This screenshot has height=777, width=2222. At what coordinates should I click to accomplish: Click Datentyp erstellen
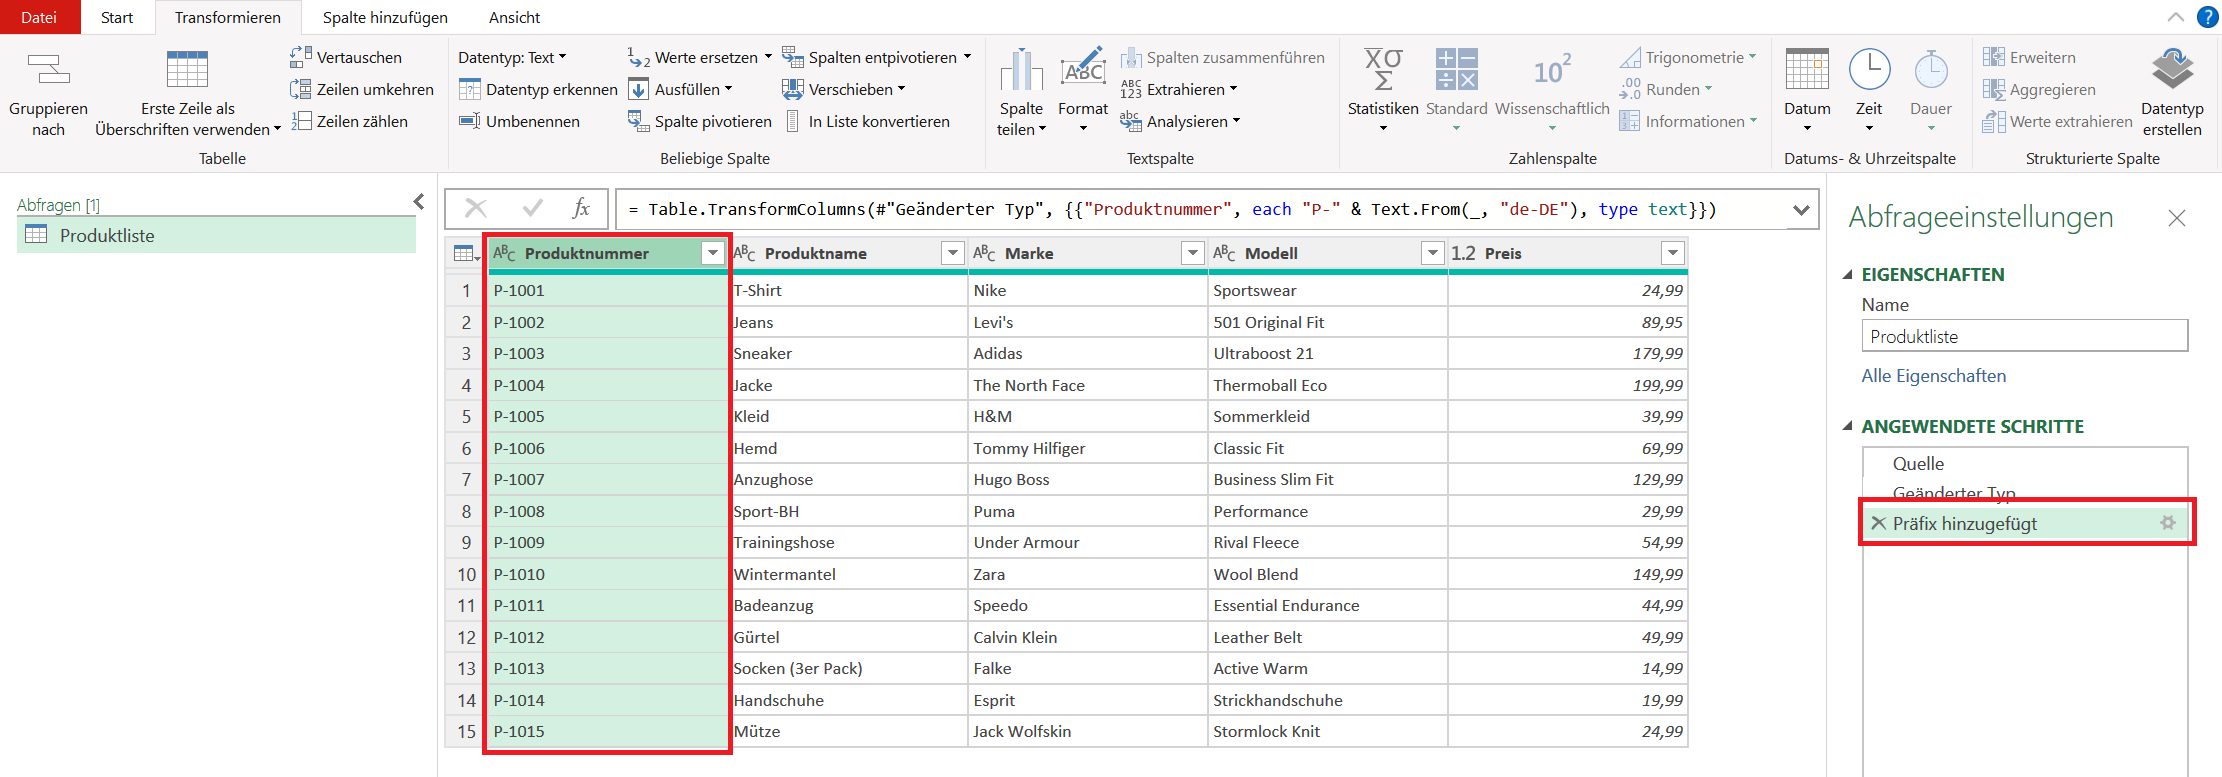2172,92
